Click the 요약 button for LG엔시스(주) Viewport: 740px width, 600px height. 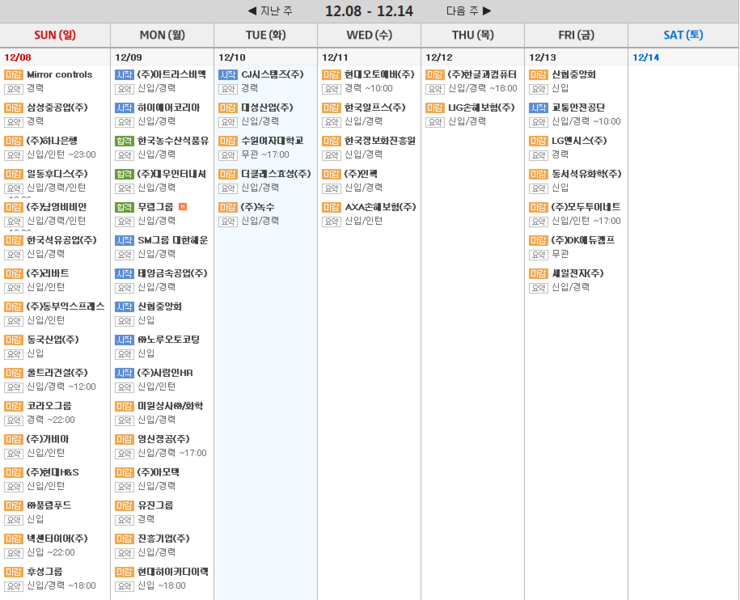(538, 155)
